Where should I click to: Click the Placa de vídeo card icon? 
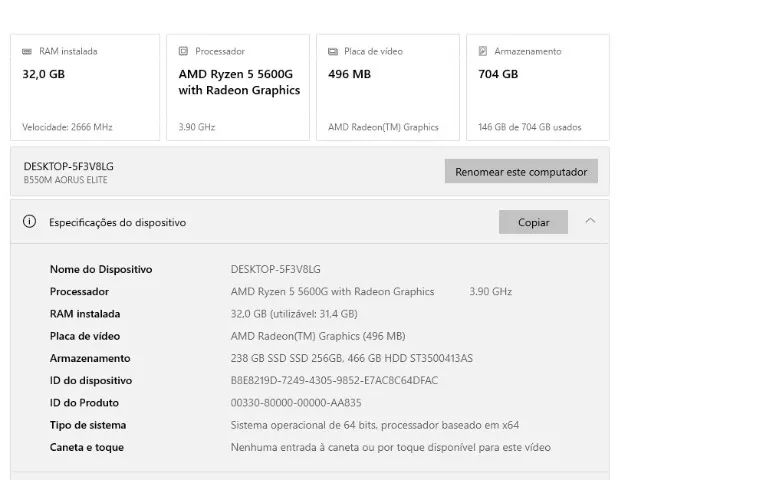point(333,51)
